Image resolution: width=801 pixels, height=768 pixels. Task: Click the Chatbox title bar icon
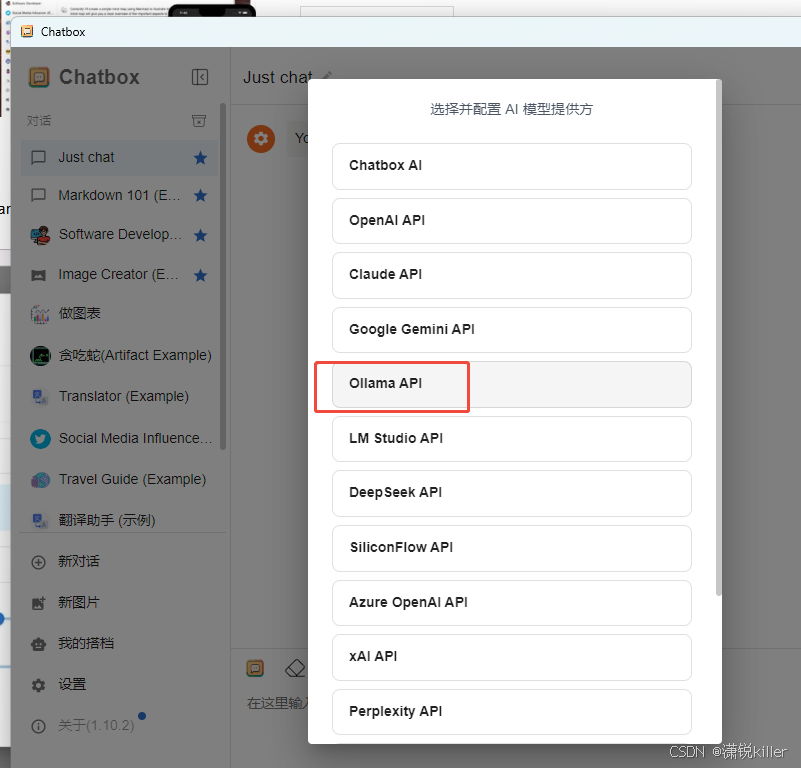27,32
